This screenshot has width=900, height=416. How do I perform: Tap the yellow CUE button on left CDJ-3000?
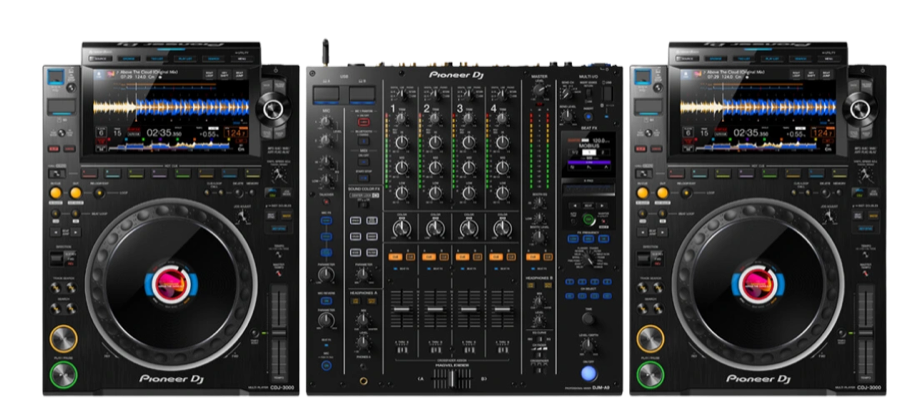coord(63,339)
